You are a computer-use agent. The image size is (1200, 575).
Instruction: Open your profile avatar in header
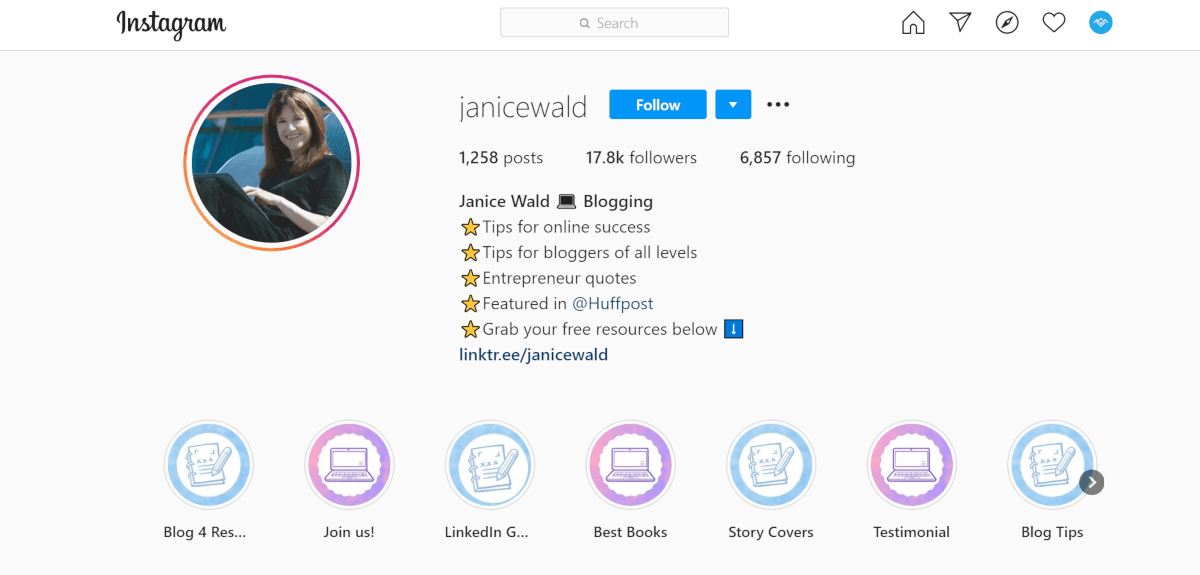pyautogui.click(x=1101, y=22)
